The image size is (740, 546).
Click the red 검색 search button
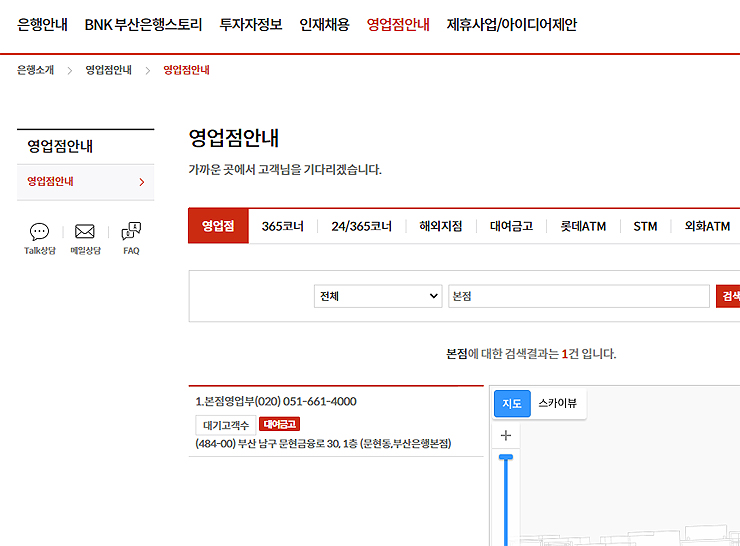[x=728, y=296]
